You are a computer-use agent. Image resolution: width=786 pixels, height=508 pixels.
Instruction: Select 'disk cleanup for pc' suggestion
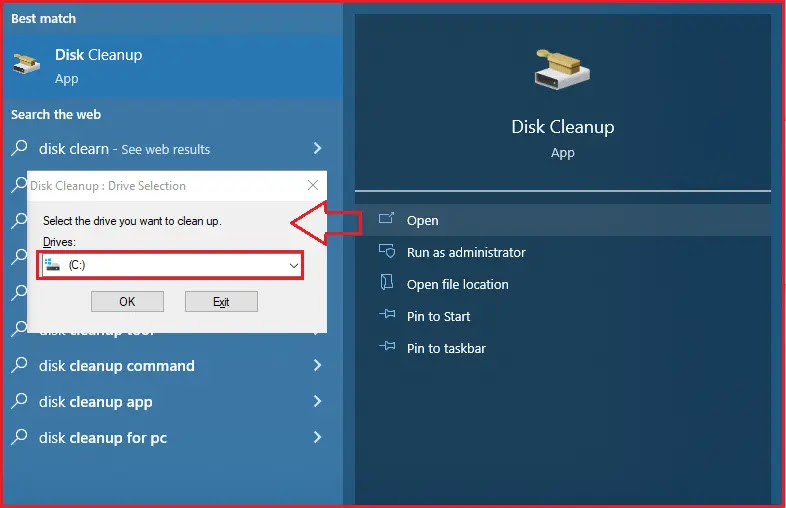[173, 438]
